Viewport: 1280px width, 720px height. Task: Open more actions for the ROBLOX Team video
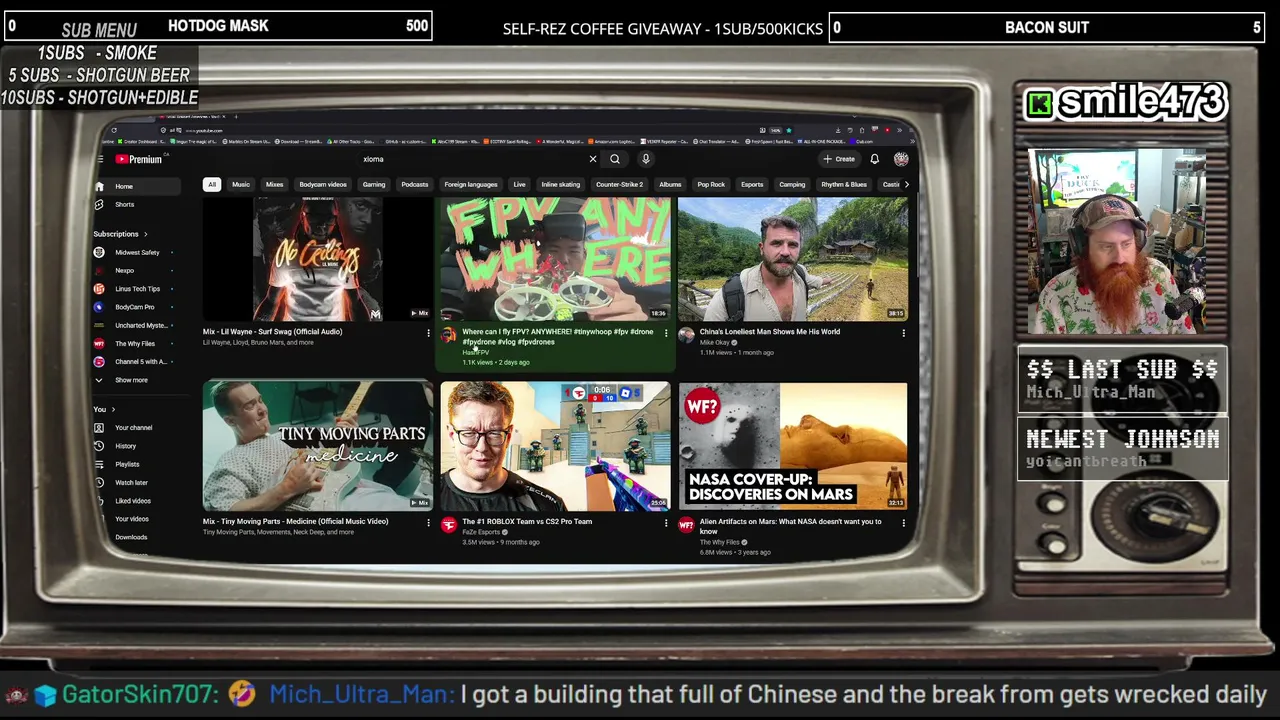tap(666, 523)
